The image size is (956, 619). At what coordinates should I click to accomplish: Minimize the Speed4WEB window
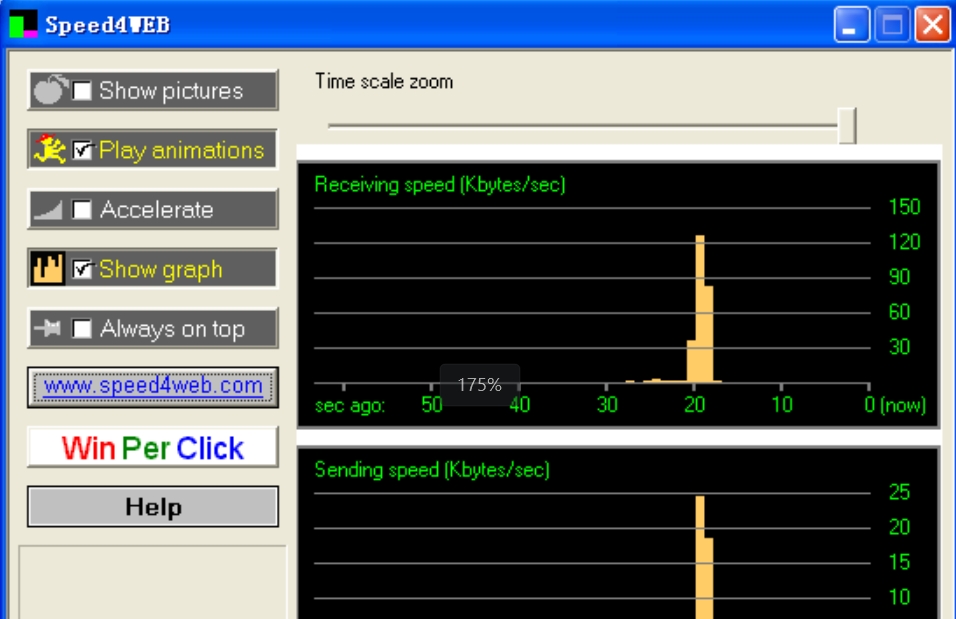tap(852, 24)
